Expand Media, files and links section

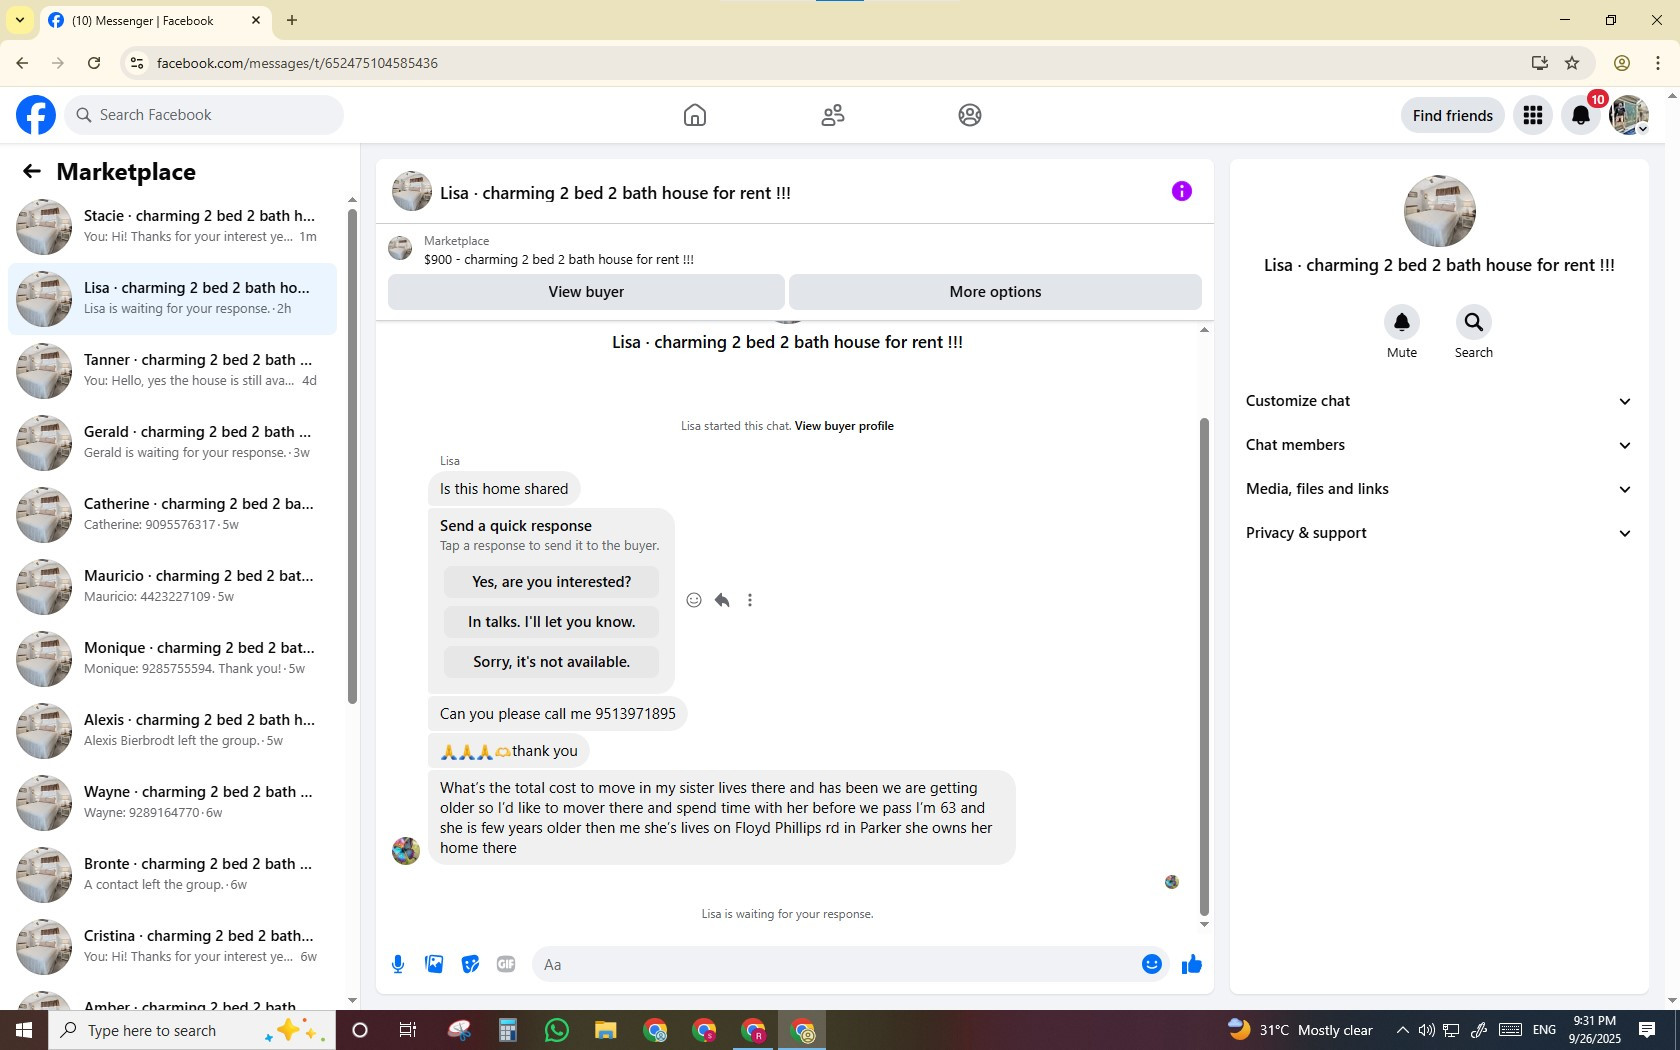coord(1438,489)
